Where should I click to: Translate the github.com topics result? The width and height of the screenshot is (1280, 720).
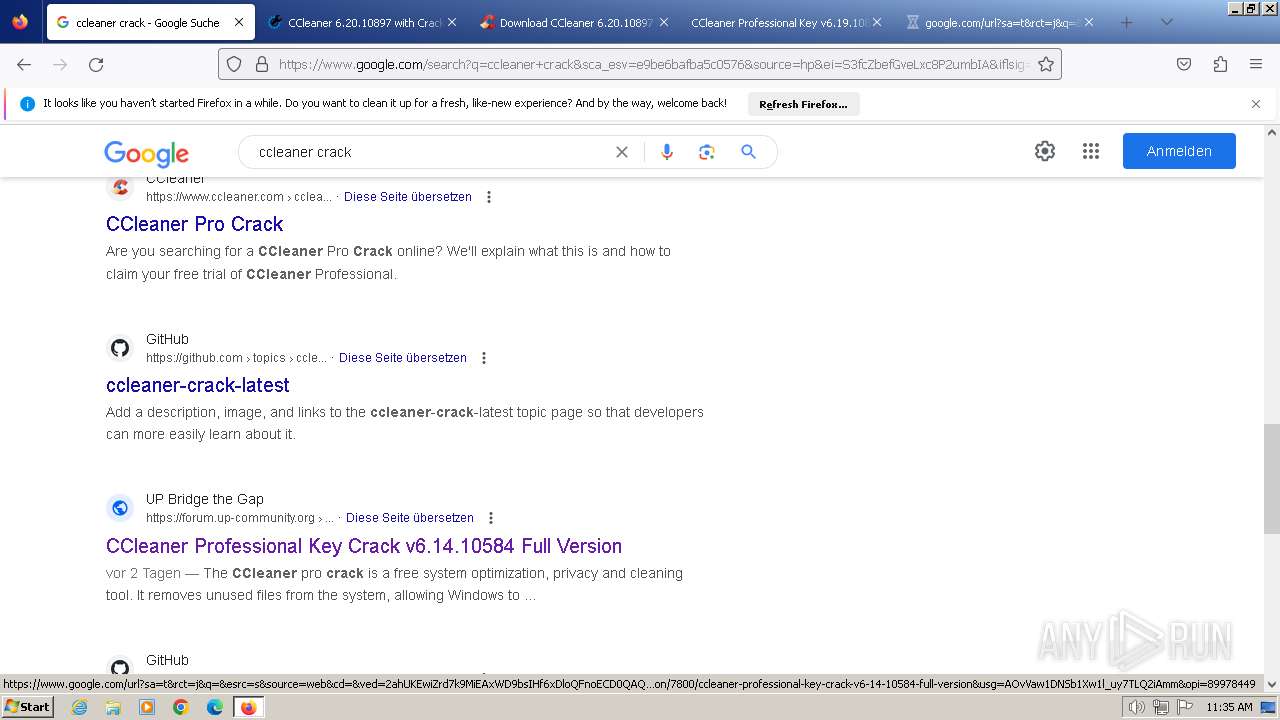point(403,358)
